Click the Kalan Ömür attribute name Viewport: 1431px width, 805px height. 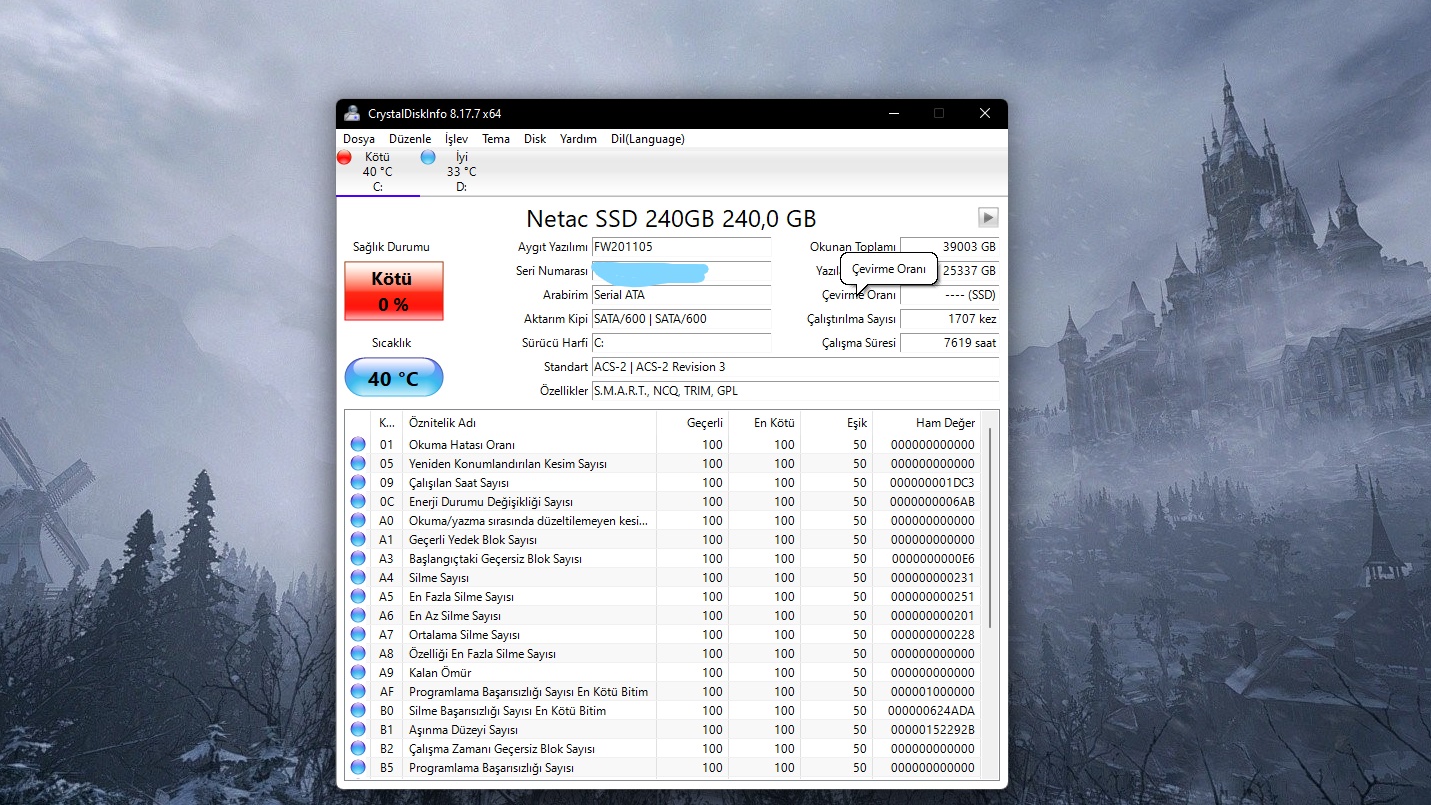[440, 673]
